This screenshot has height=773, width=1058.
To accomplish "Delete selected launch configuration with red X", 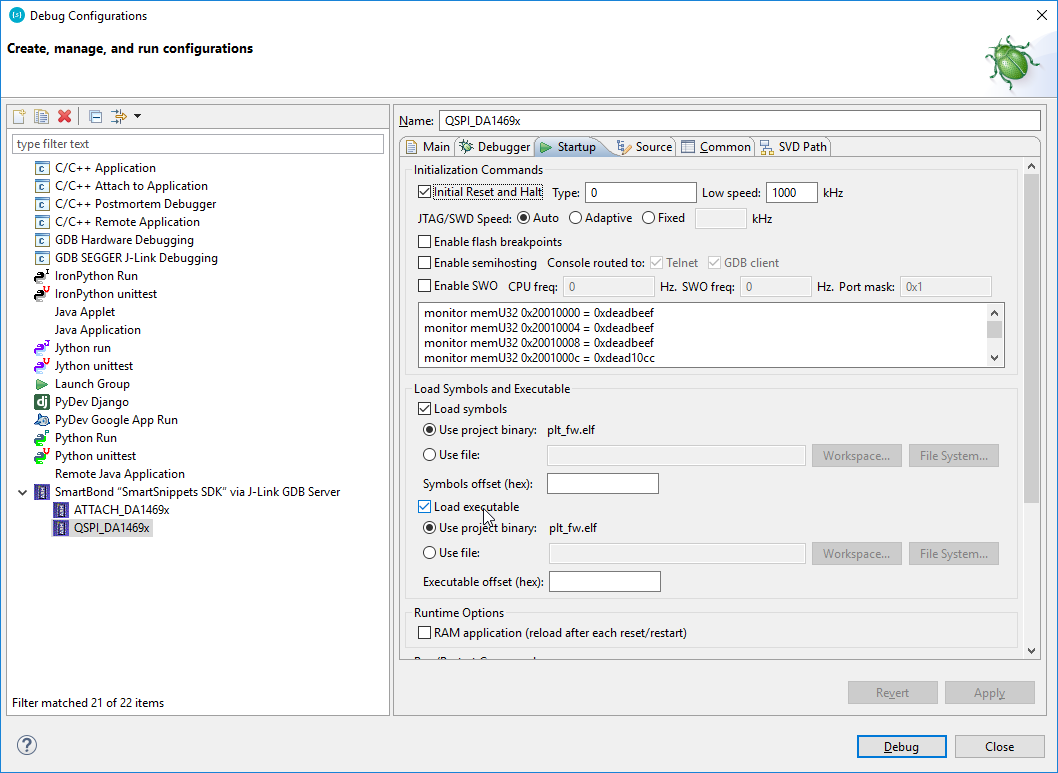I will (x=65, y=116).
